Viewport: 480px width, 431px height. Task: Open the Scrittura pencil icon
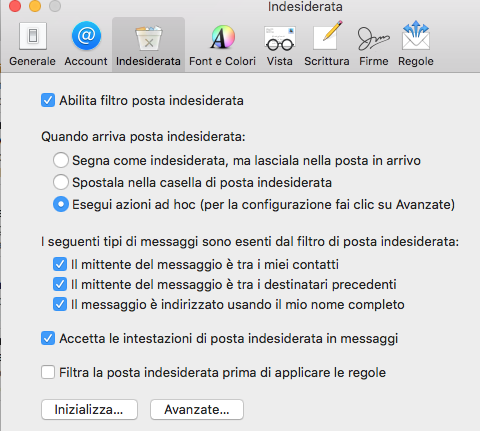tap(327, 36)
